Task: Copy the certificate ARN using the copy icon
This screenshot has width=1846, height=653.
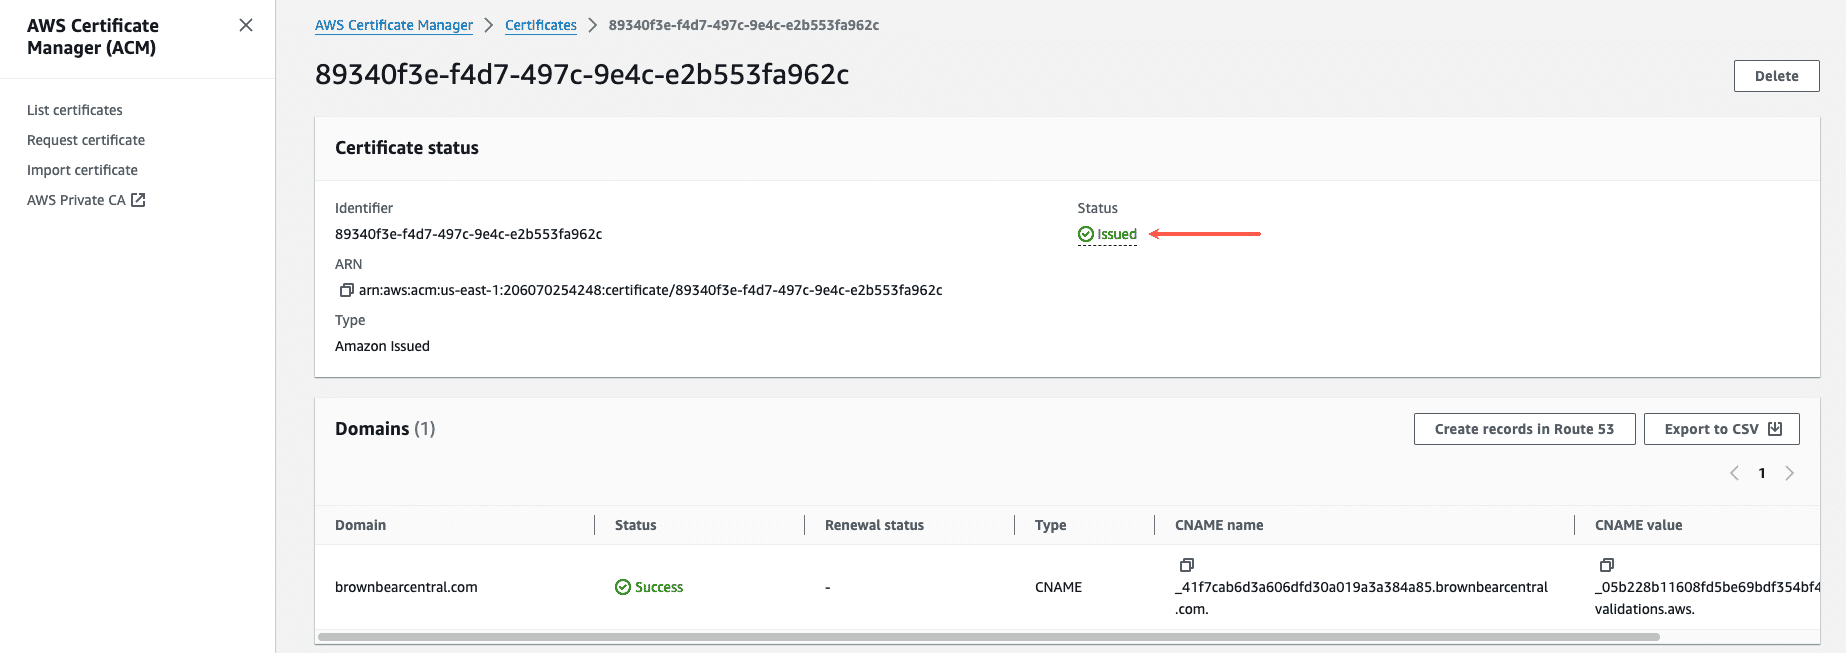Action: pos(346,290)
